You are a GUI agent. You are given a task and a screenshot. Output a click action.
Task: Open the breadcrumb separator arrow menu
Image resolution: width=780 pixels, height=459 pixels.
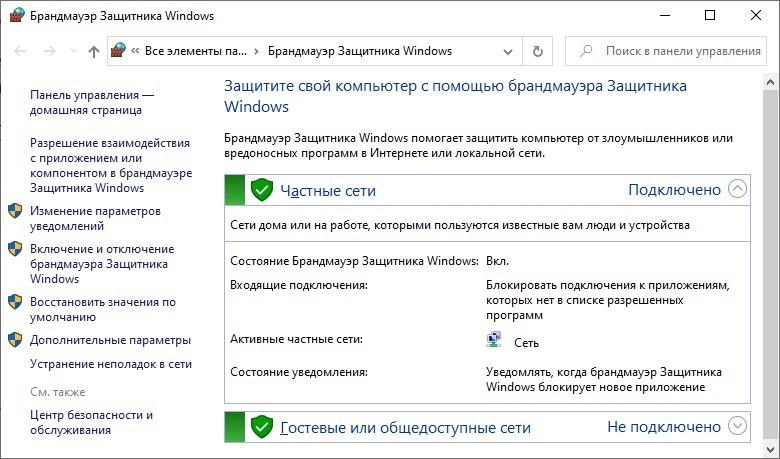tap(257, 51)
